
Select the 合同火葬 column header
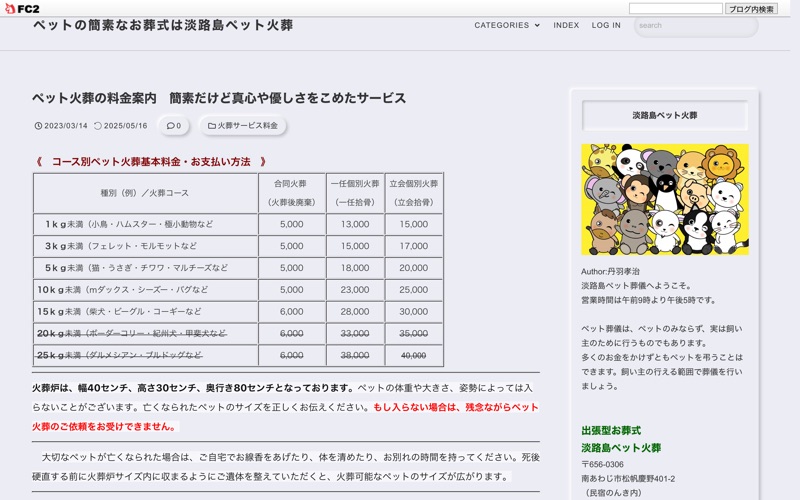pyautogui.click(x=291, y=193)
